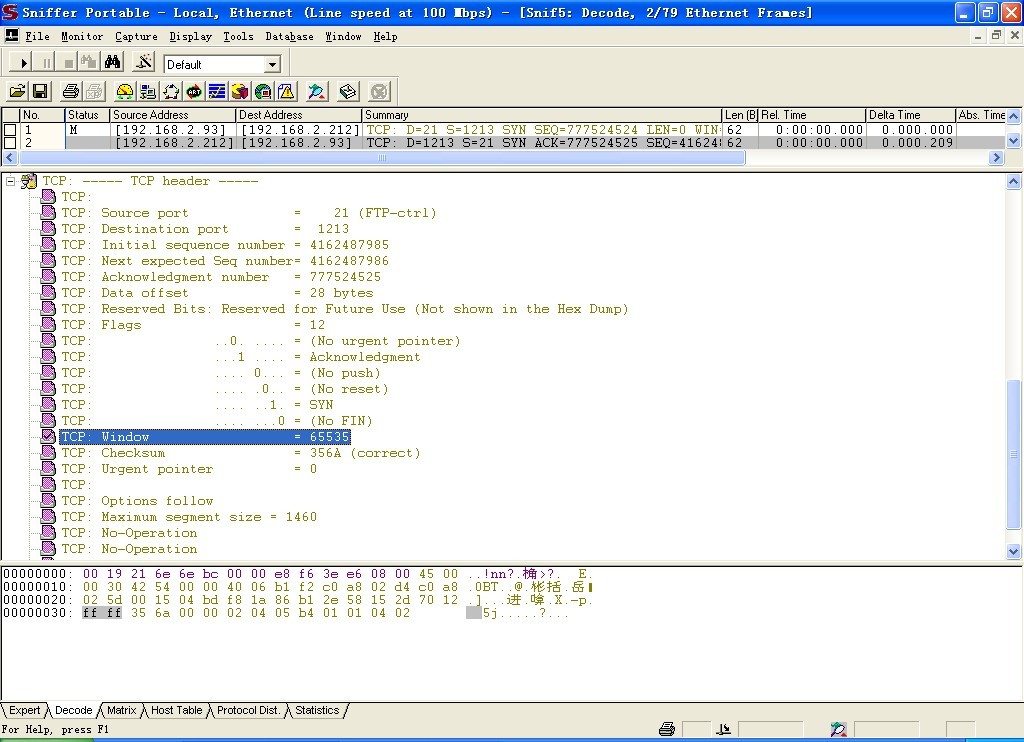
Task: Select the TCP Source port row
Action: tap(248, 213)
